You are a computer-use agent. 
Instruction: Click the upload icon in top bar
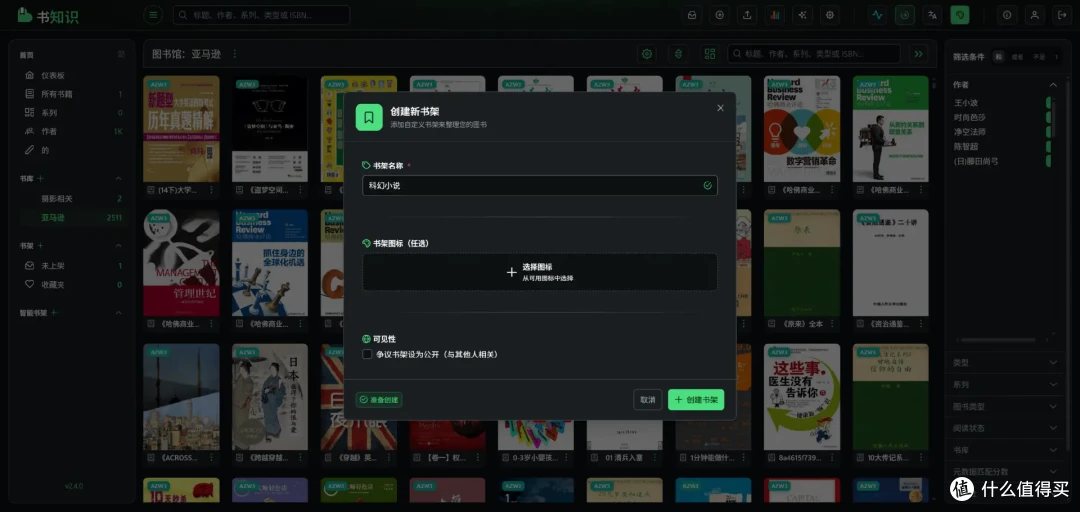tap(747, 14)
